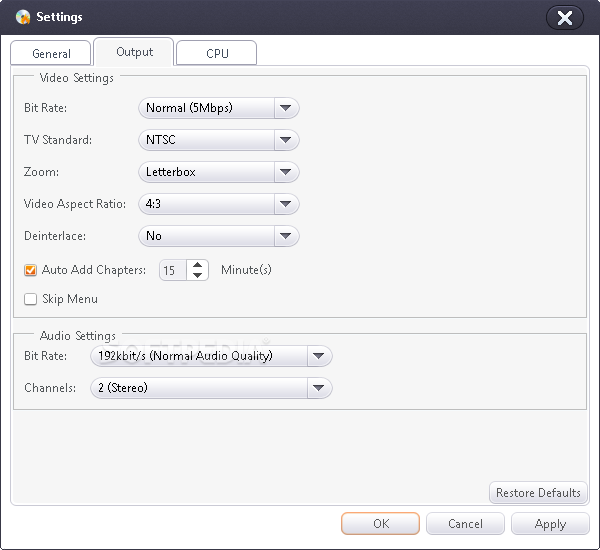Click the chapter minutes field showing 15
This screenshot has height=550, width=600.
(173, 270)
